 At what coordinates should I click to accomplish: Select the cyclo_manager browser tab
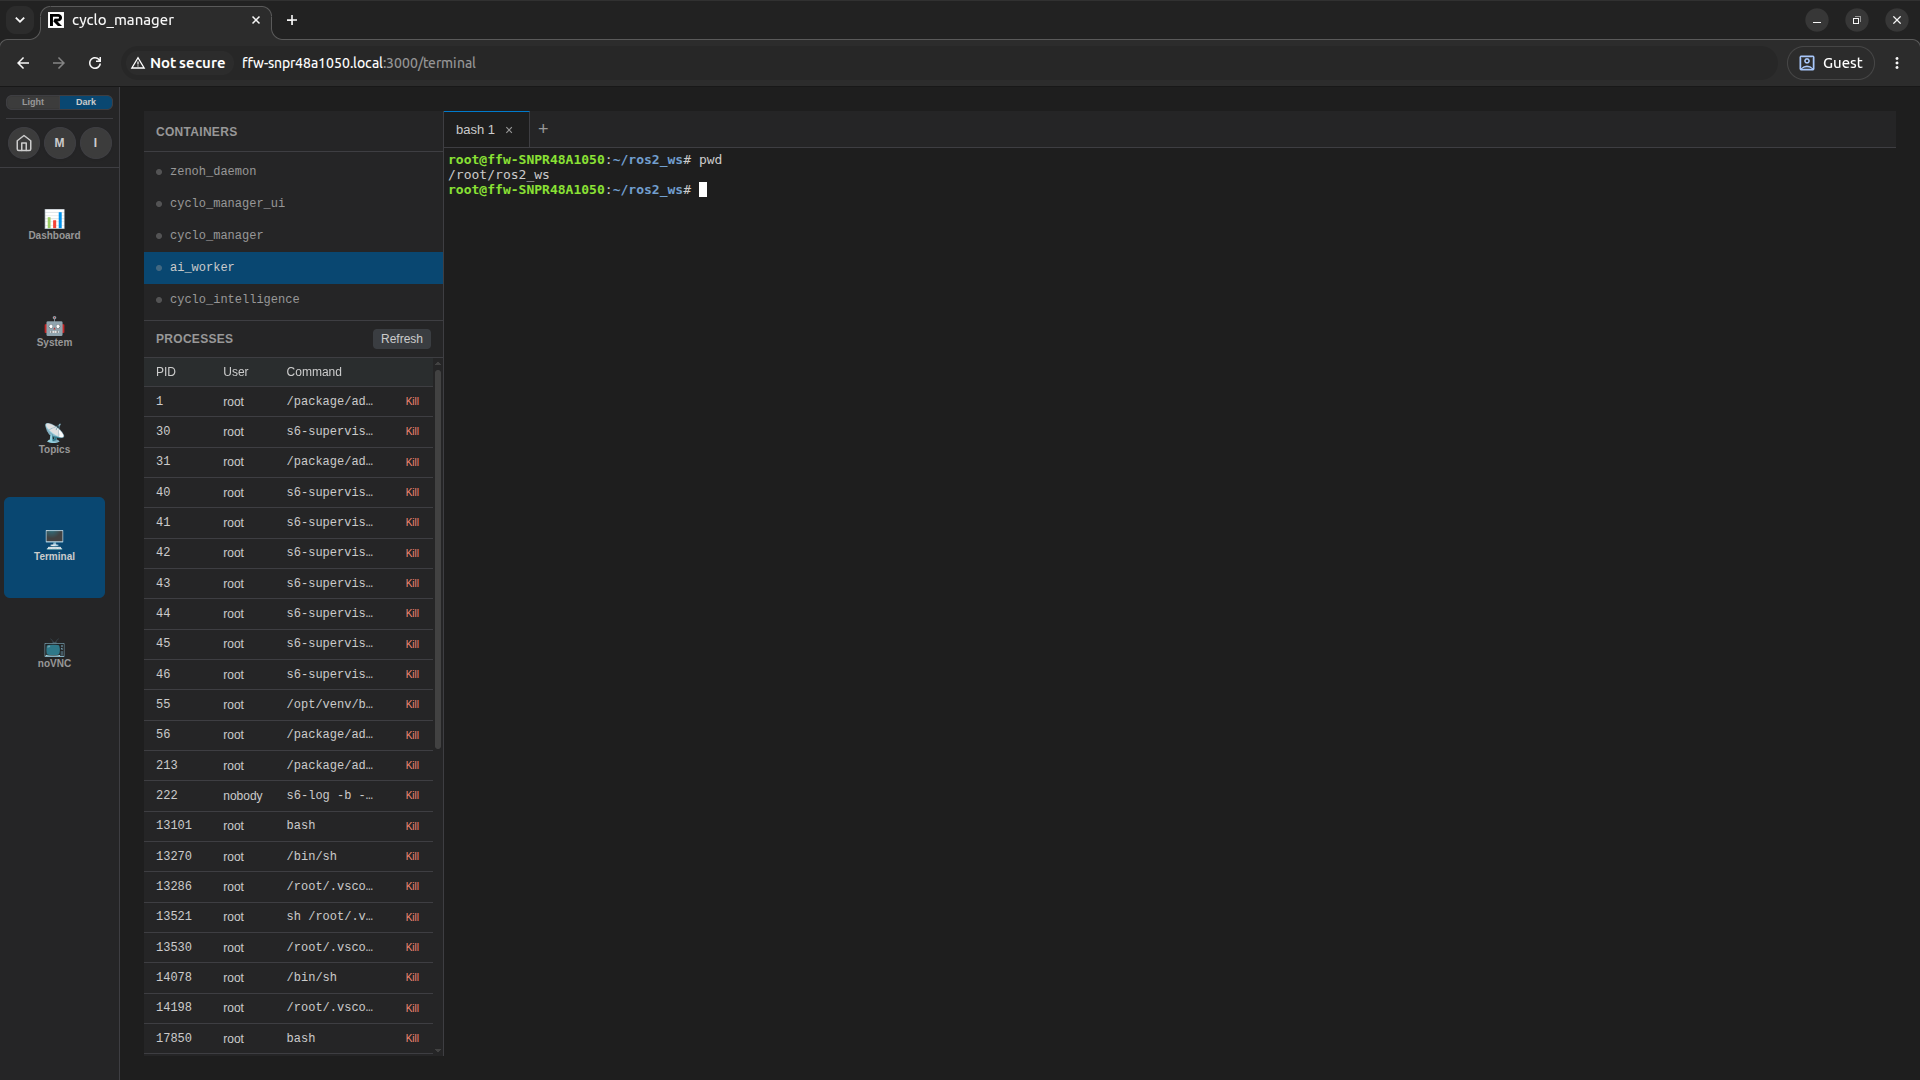pos(155,20)
